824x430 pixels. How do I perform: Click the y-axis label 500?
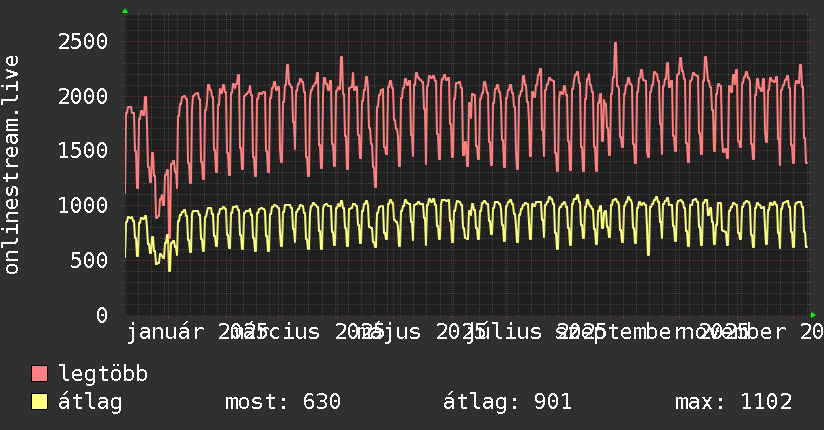(x=89, y=260)
